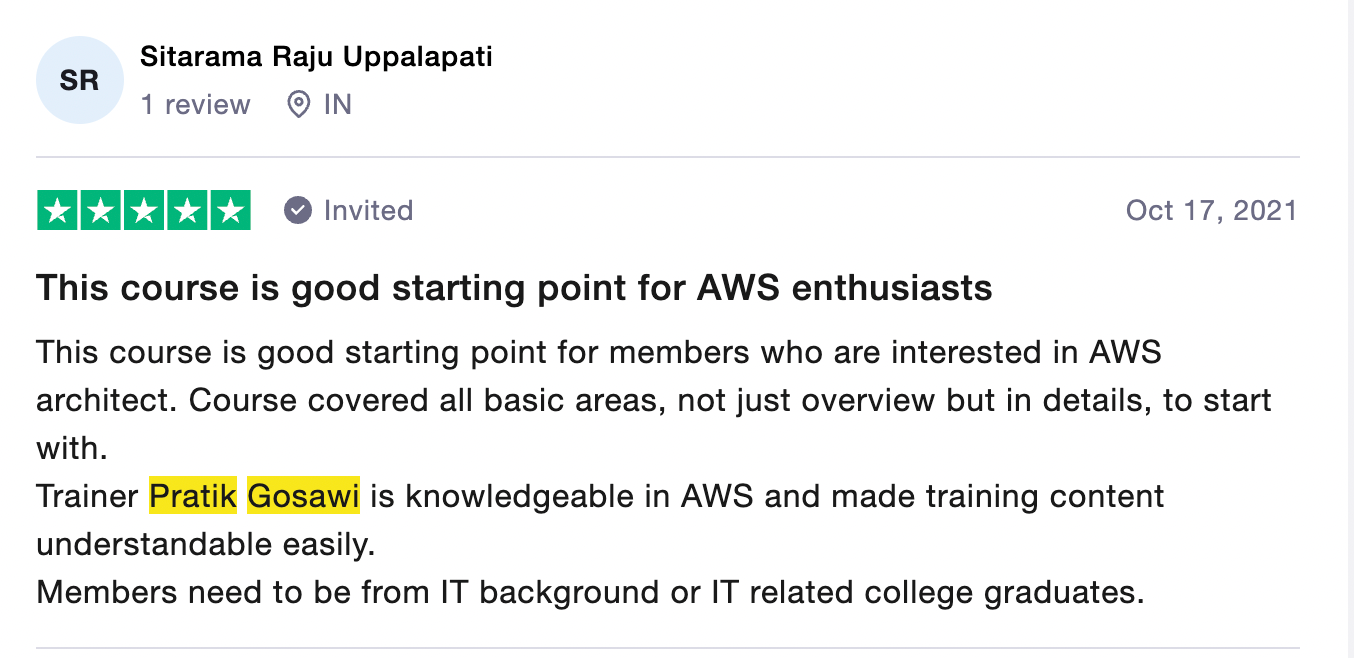Click the location pin icon

click(x=298, y=104)
